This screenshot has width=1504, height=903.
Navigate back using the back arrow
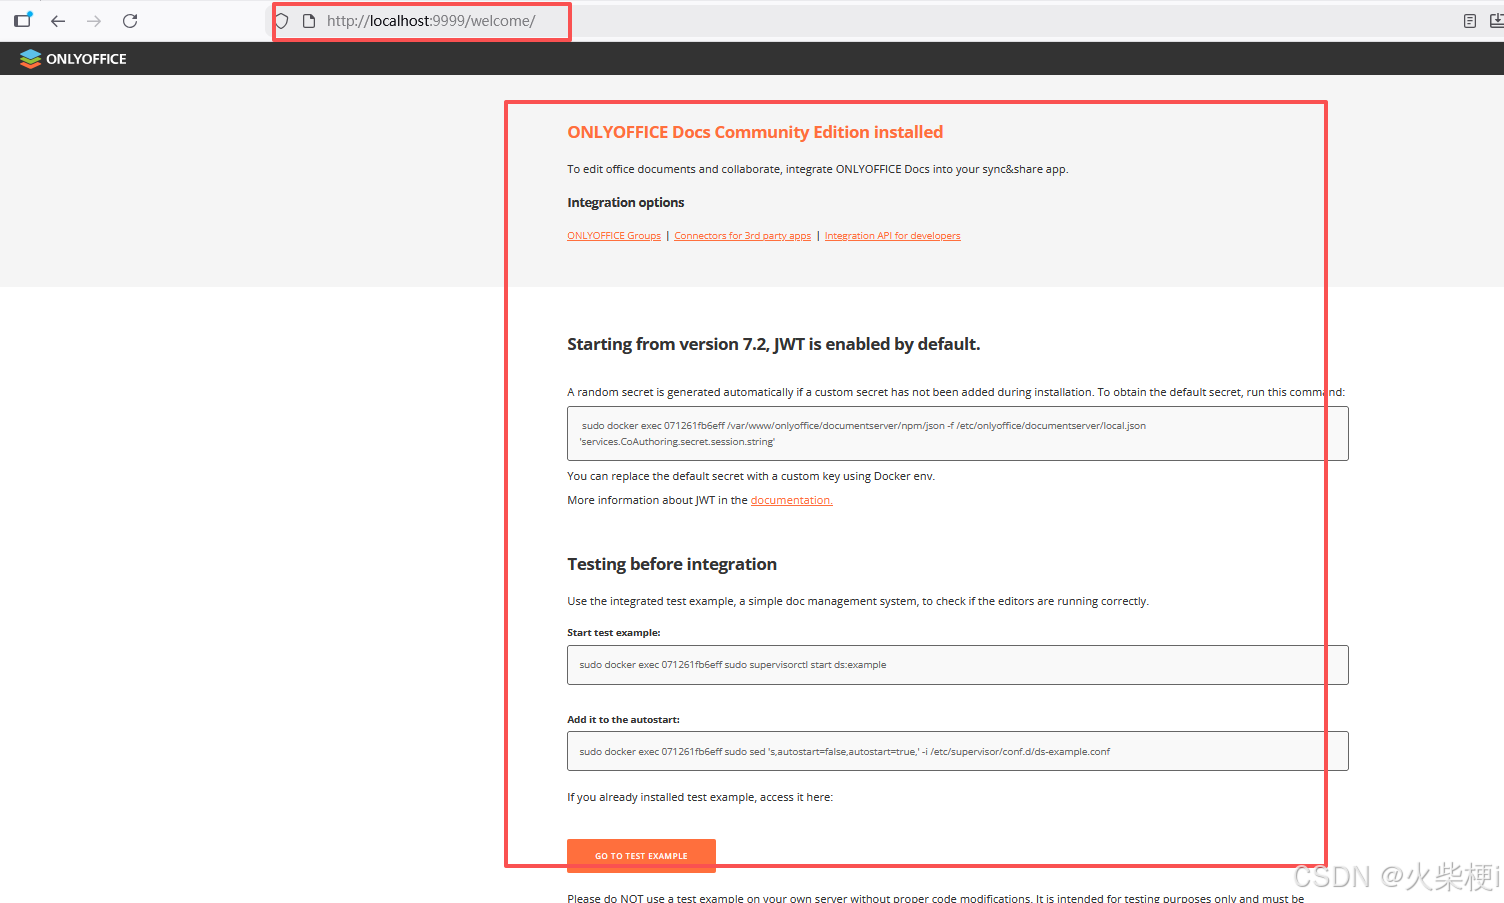coord(58,20)
